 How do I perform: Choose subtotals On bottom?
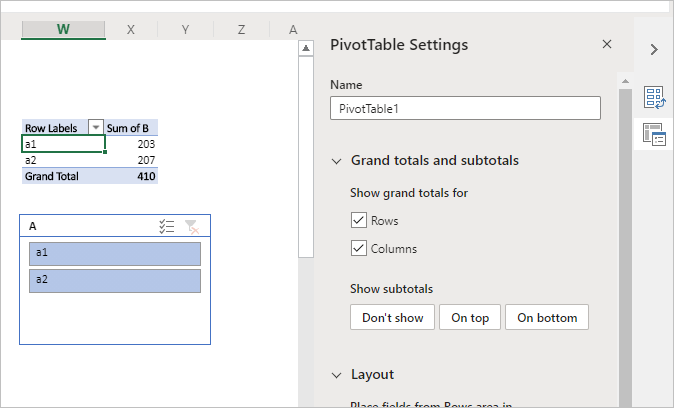547,318
